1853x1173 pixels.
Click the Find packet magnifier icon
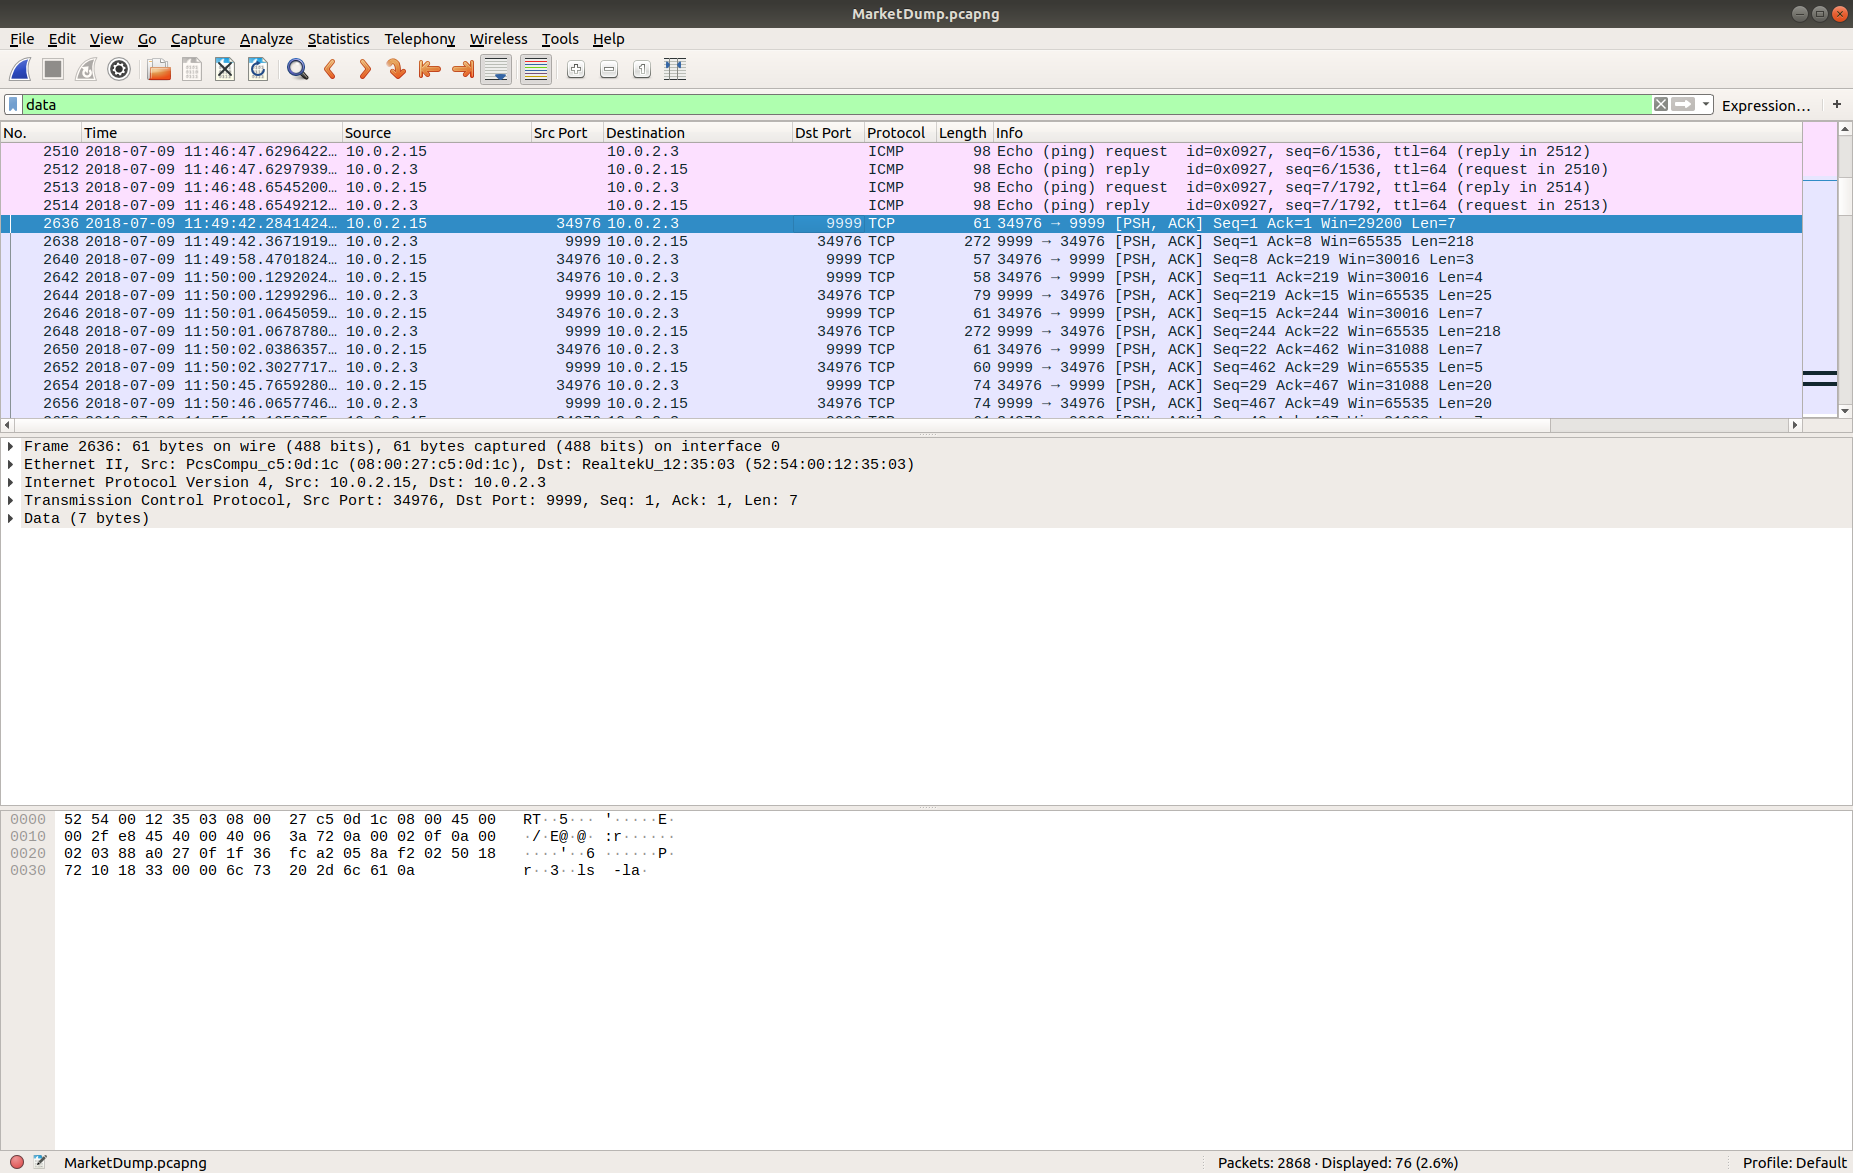tap(297, 69)
